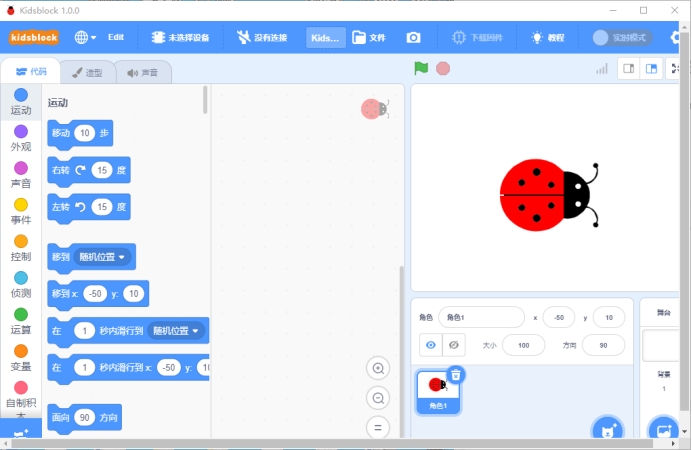Click the 角色1 sprite name field
The image size is (692, 450).
481,317
